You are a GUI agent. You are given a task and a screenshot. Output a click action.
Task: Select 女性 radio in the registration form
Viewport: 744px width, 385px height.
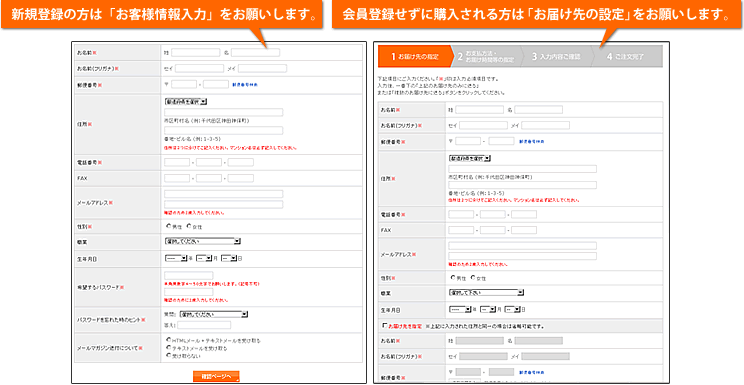tap(189, 226)
